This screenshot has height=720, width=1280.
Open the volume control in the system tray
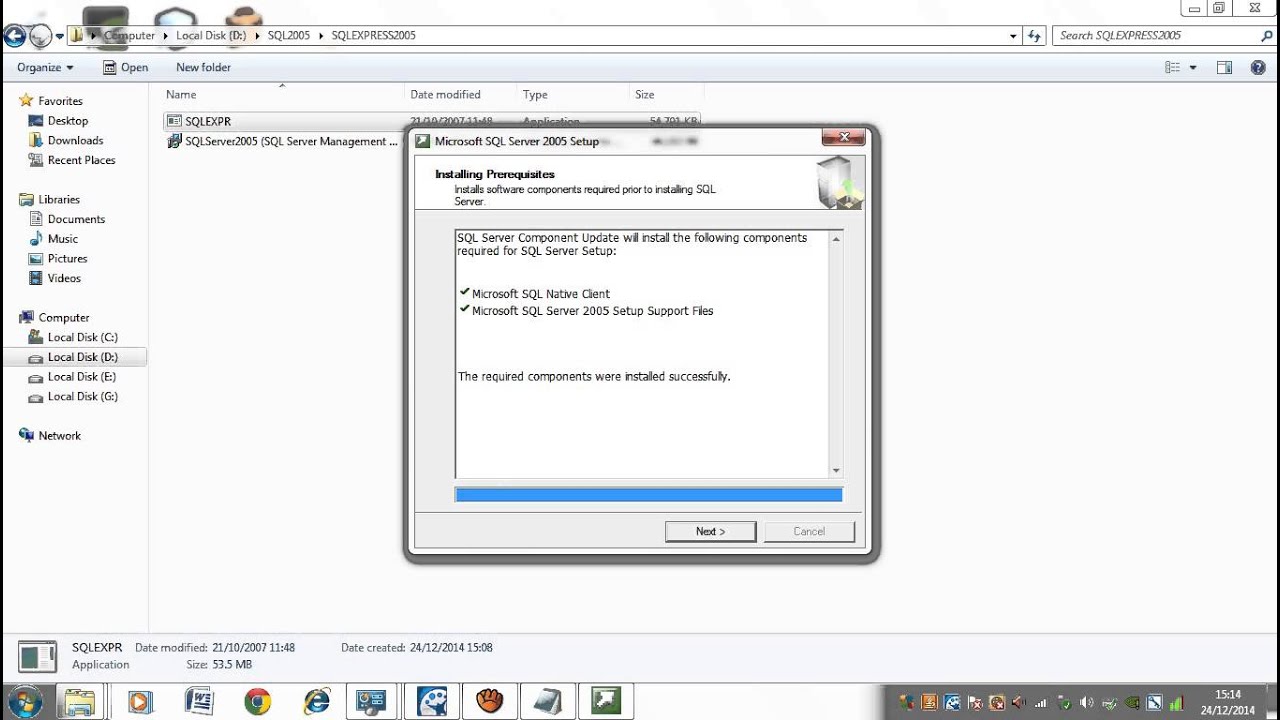click(x=1086, y=702)
